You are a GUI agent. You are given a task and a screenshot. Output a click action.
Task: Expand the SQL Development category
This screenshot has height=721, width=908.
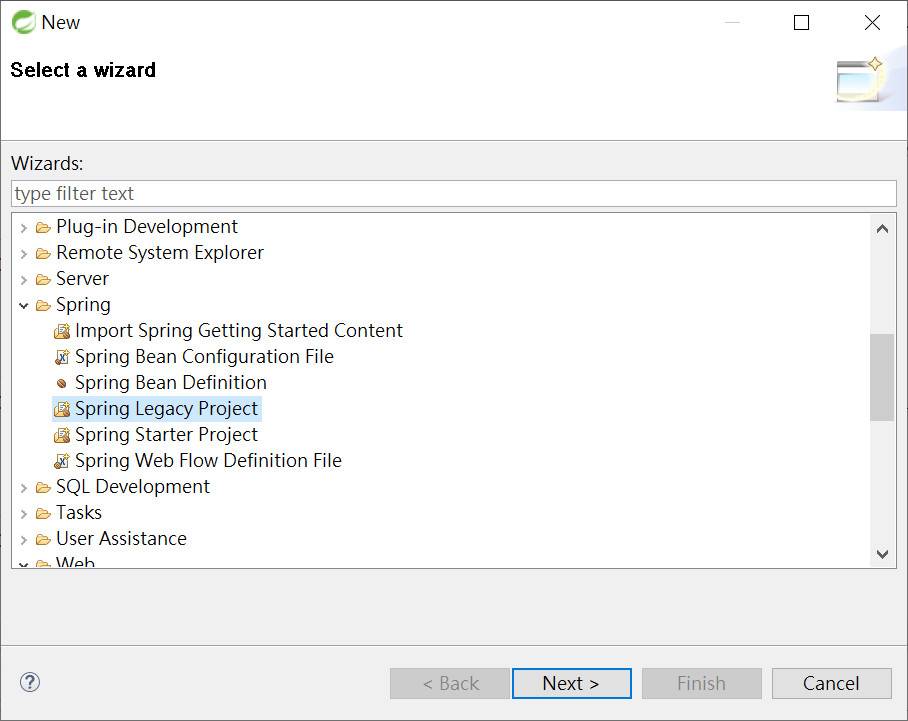(x=24, y=488)
